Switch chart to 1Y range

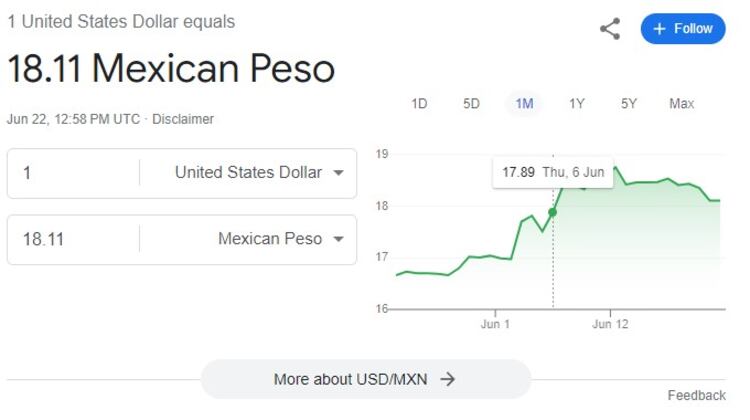point(577,104)
